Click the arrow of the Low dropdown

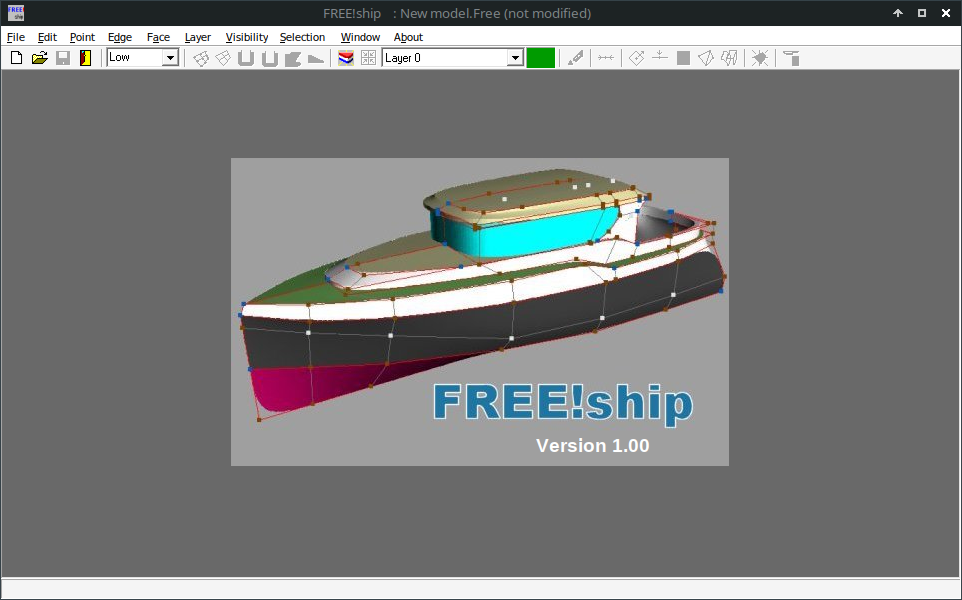(x=171, y=58)
